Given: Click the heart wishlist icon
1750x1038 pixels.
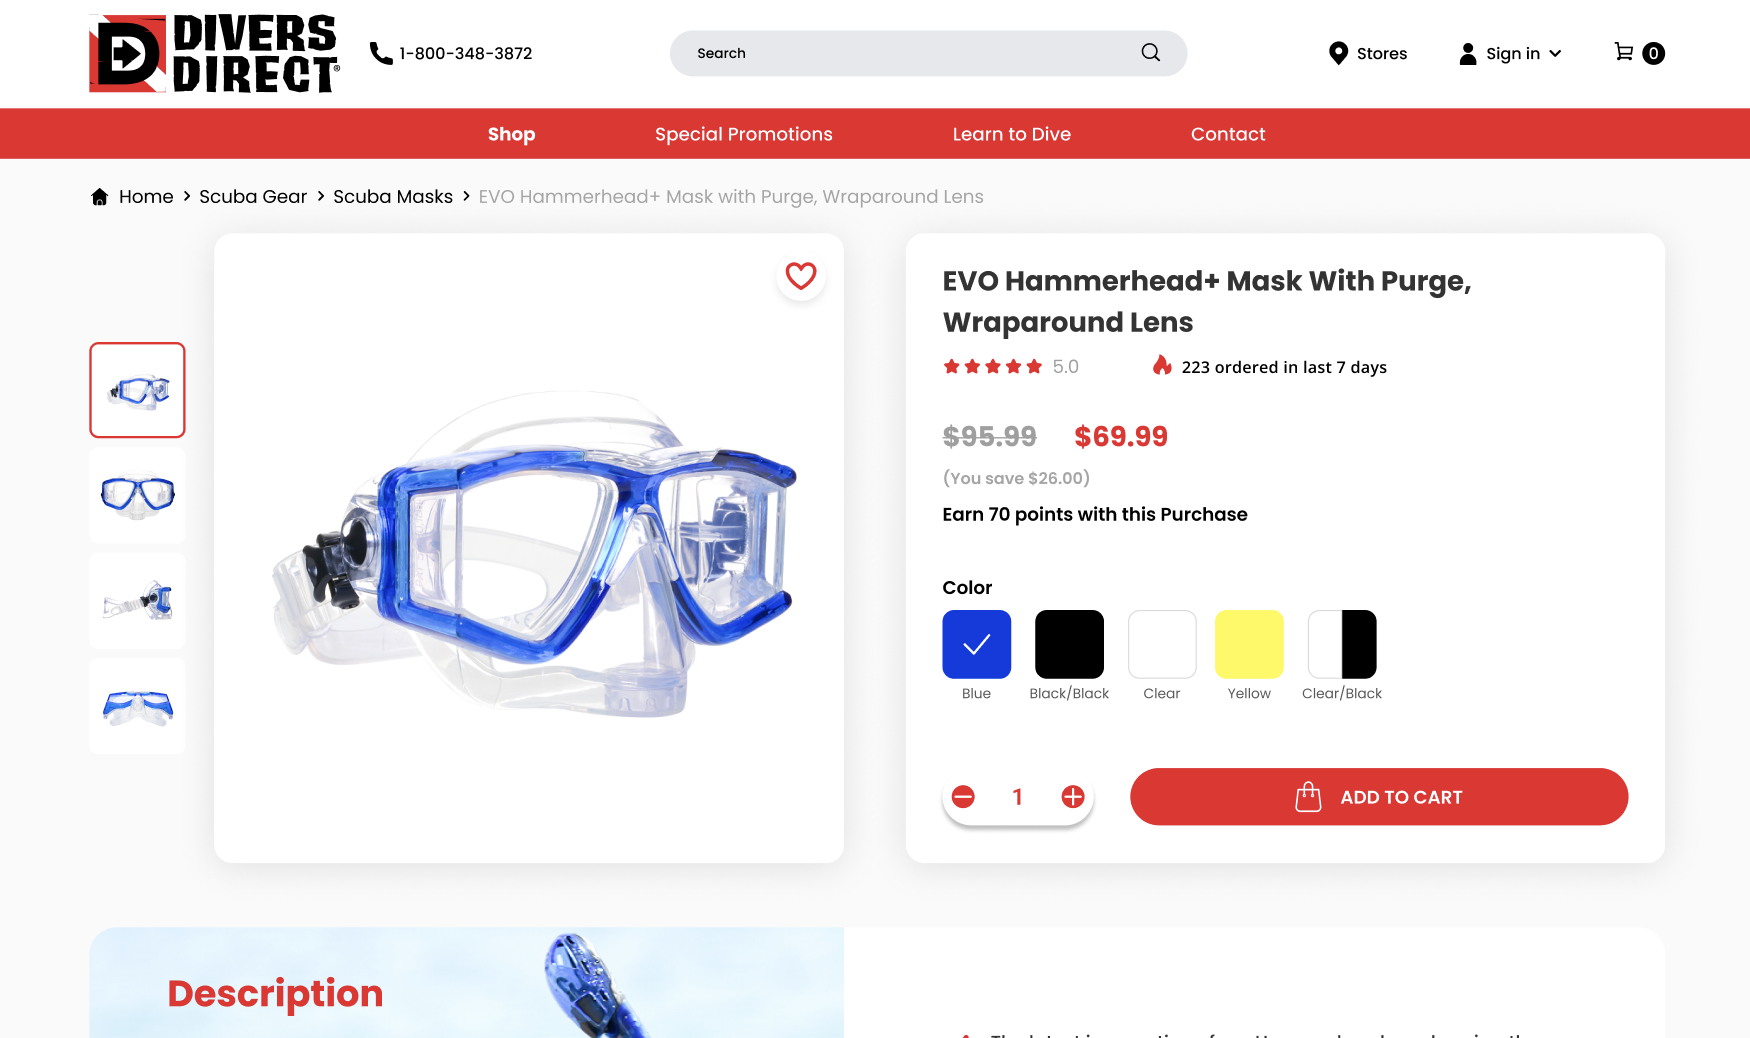Looking at the screenshot, I should [x=801, y=276].
